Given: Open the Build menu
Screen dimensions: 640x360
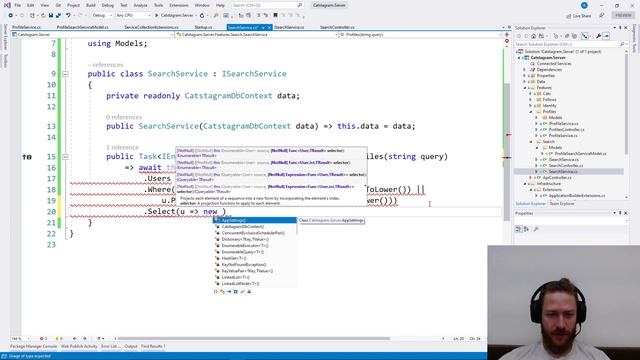Looking at the screenshot, I should [91, 5].
